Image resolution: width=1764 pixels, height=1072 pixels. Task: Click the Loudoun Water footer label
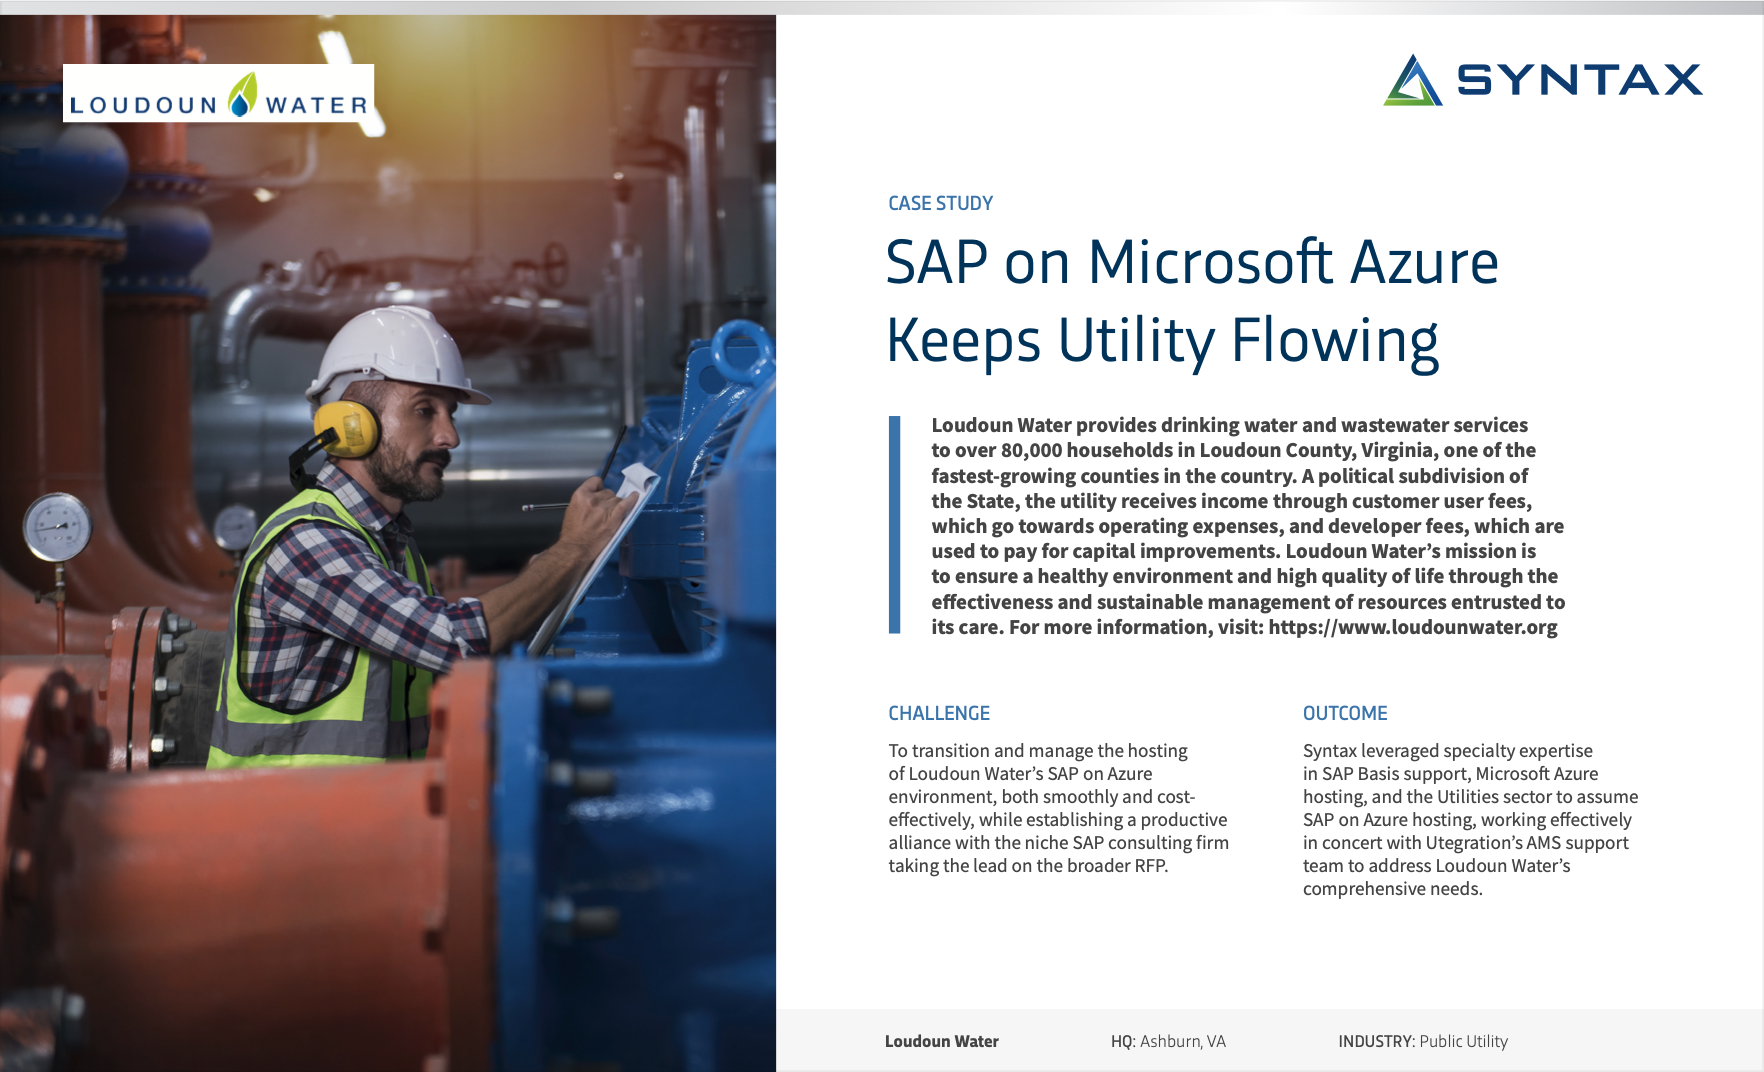[941, 1041]
